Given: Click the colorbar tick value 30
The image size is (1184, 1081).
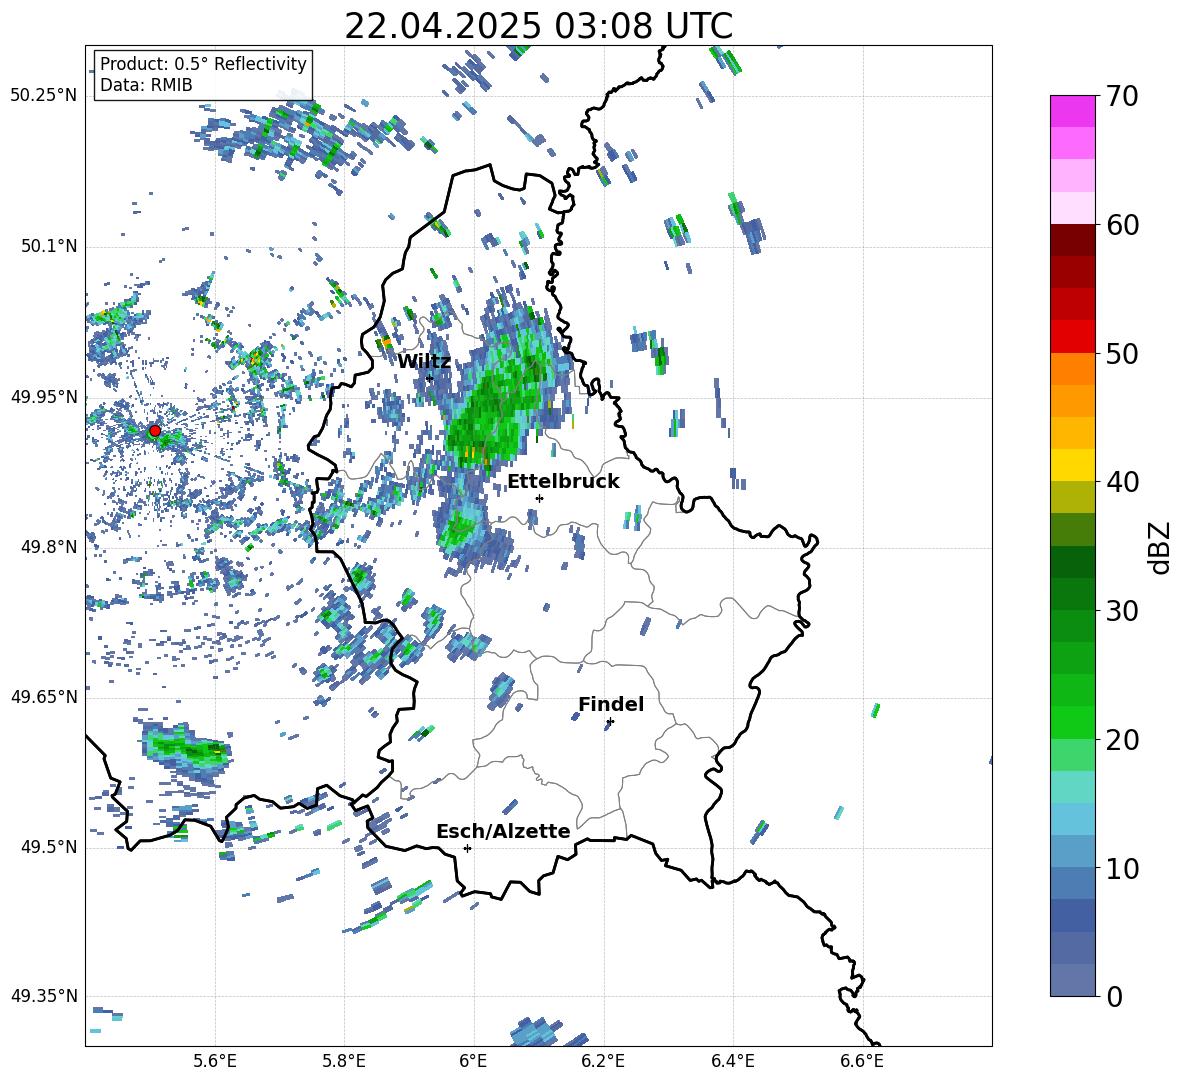Looking at the screenshot, I should 1122,611.
